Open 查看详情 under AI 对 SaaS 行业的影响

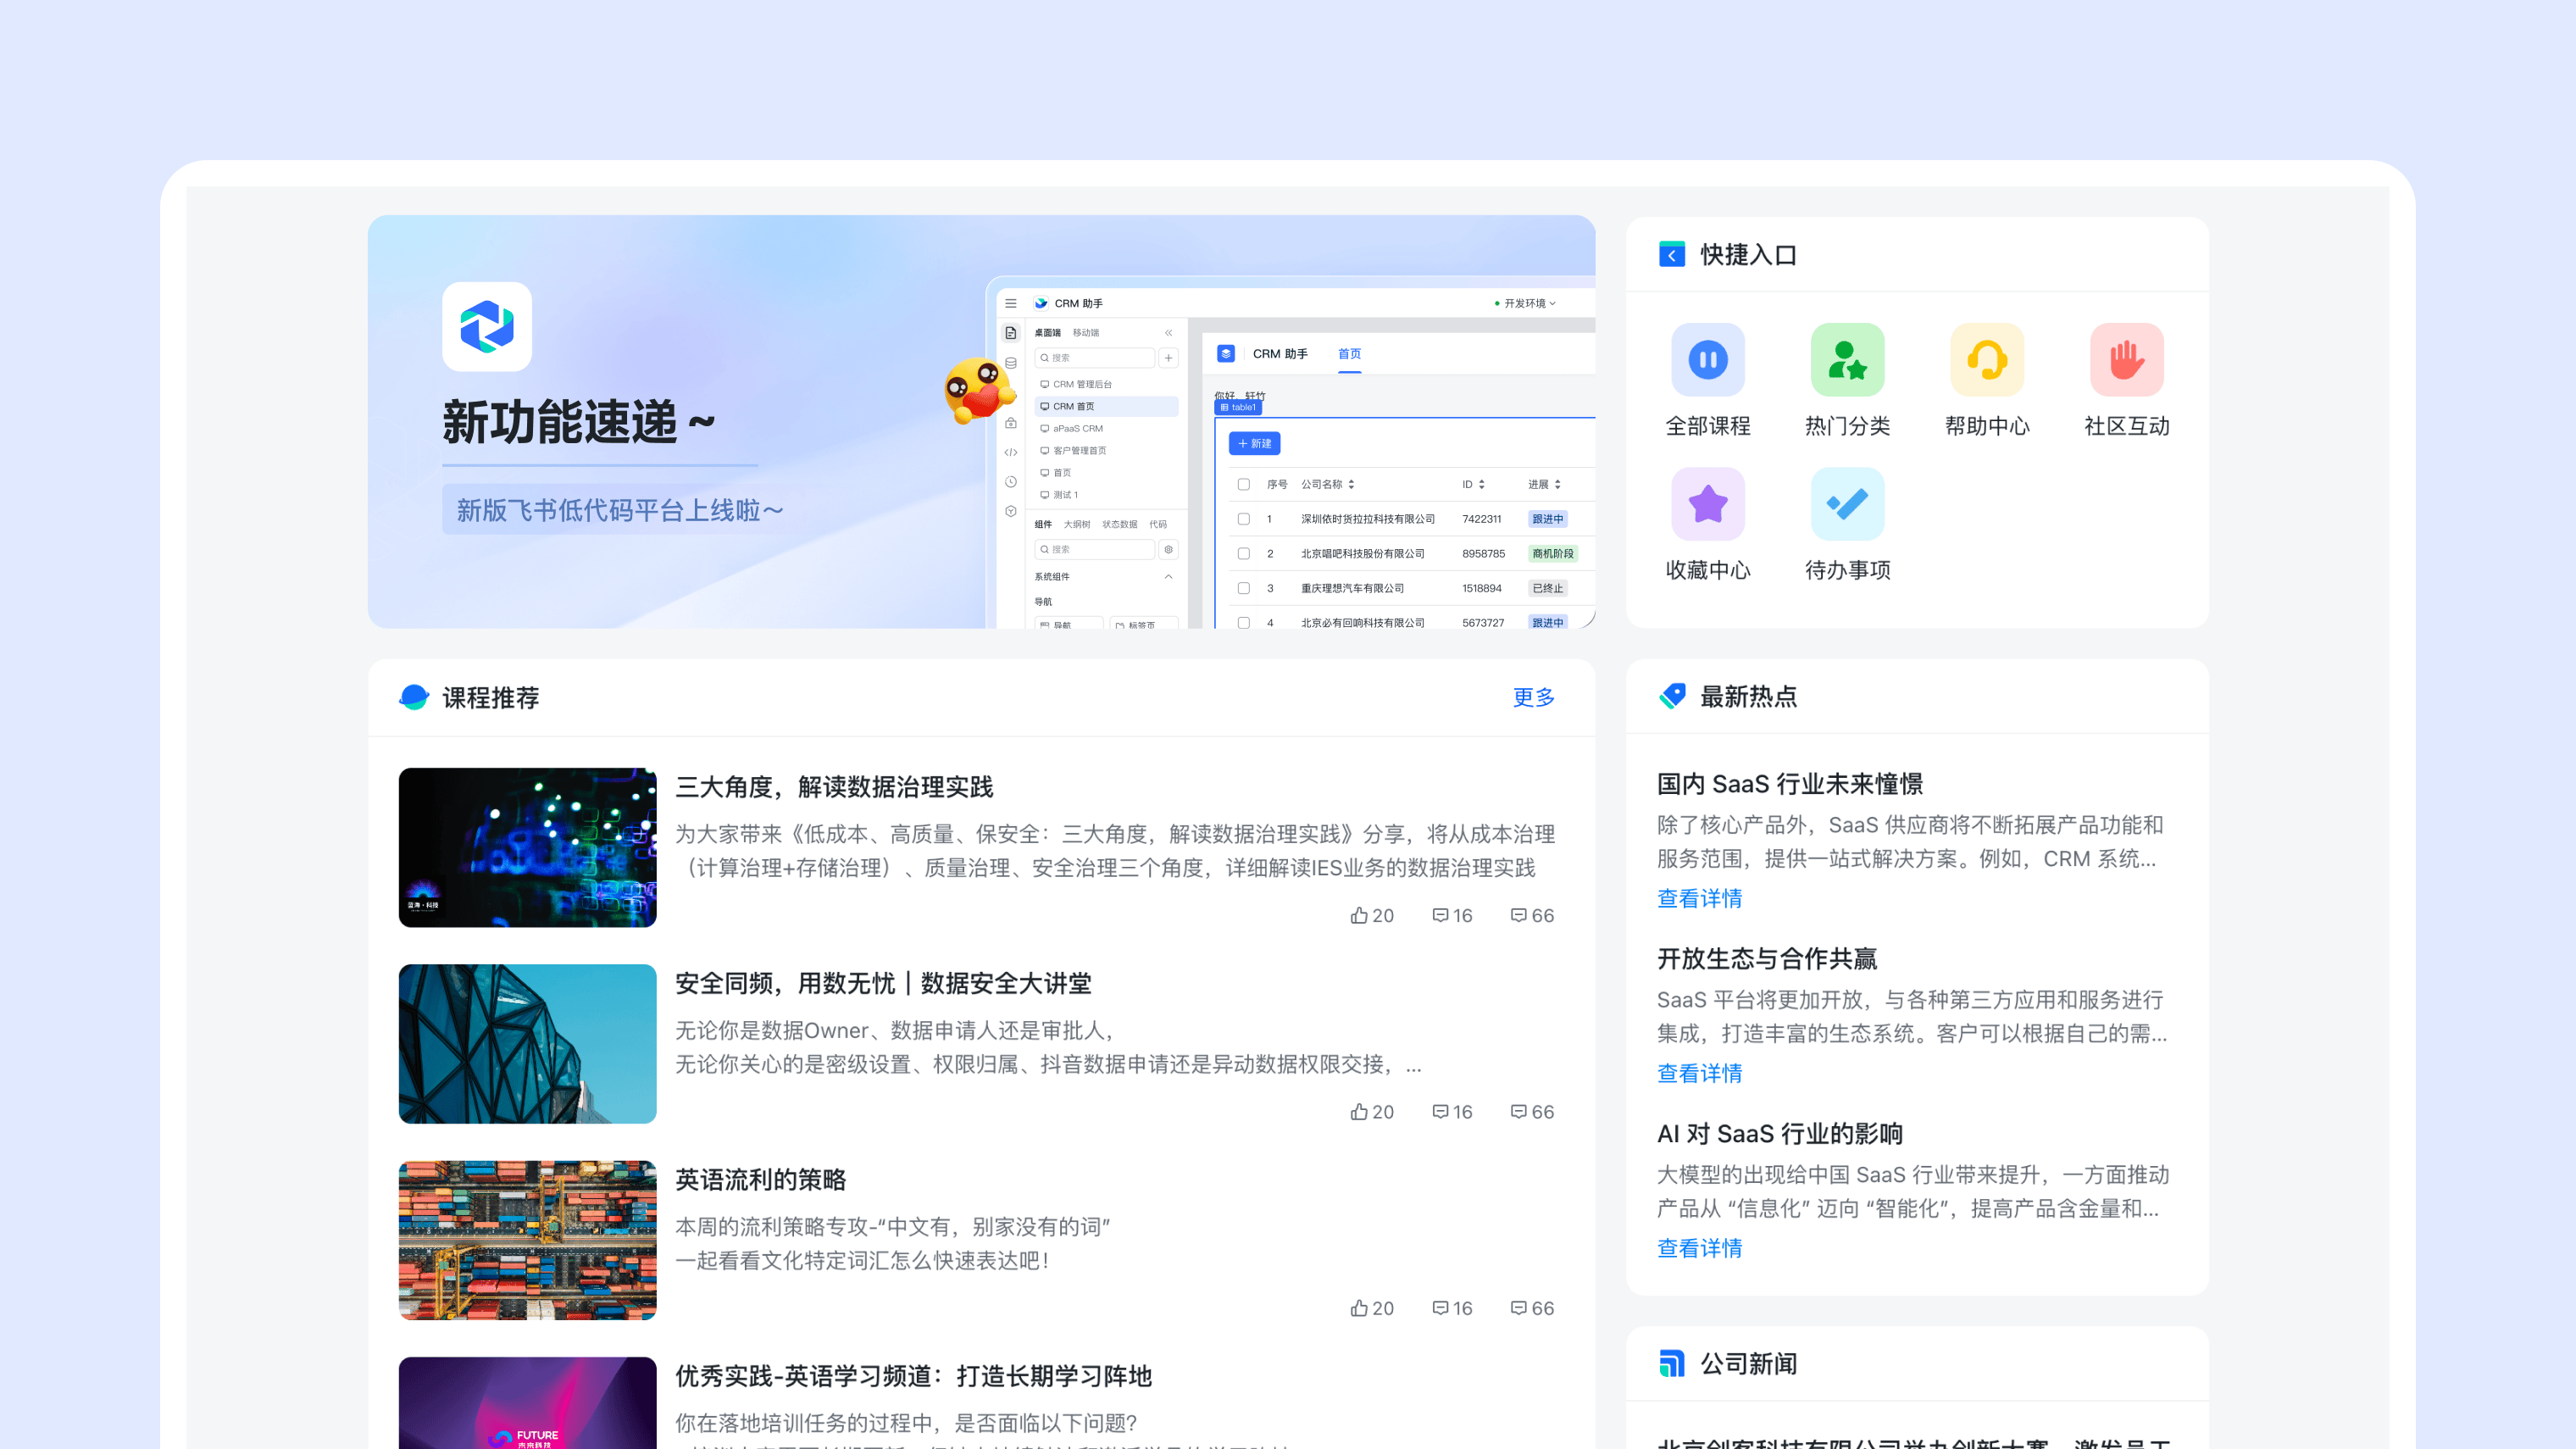pyautogui.click(x=1699, y=1248)
